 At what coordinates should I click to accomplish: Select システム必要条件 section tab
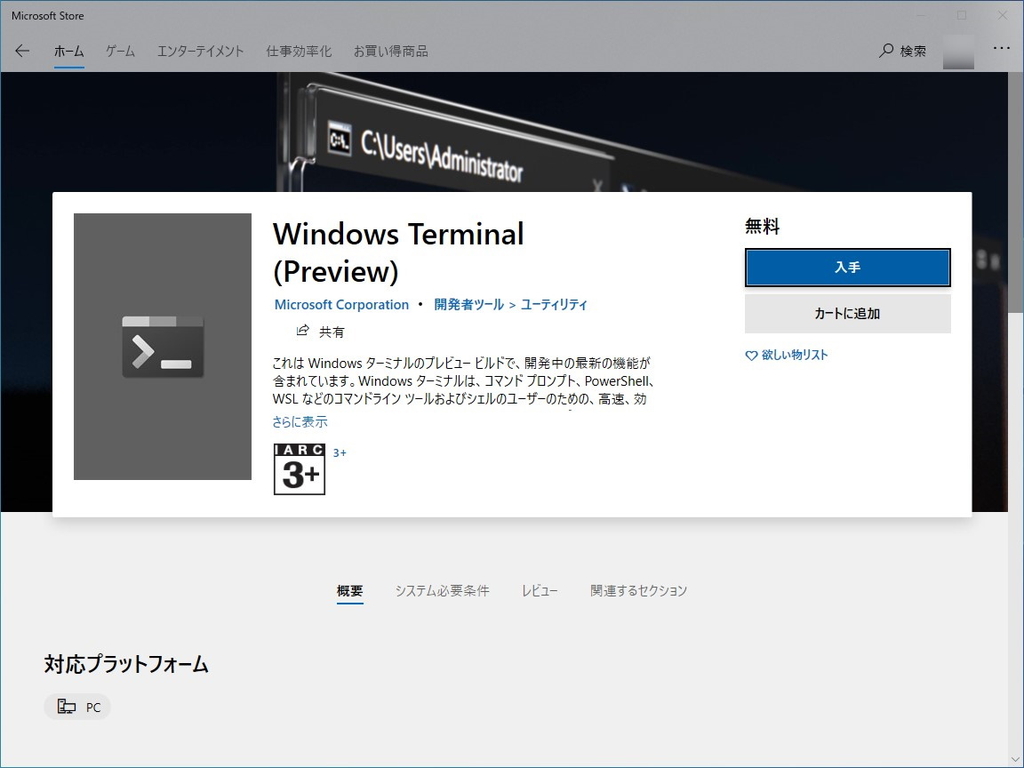coord(441,590)
